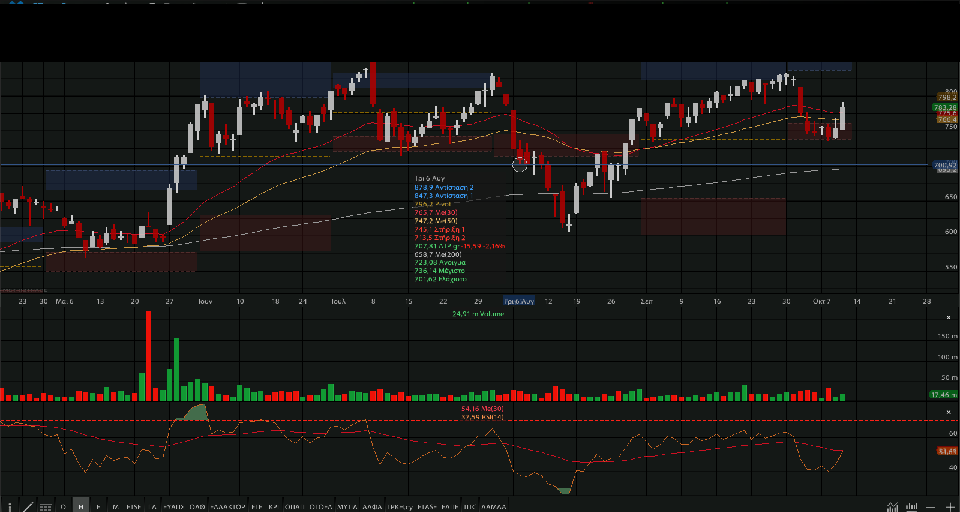This screenshot has width=960, height=512.
Task: Open the ΑΛΦΑ symbol tab
Action: 373,506
